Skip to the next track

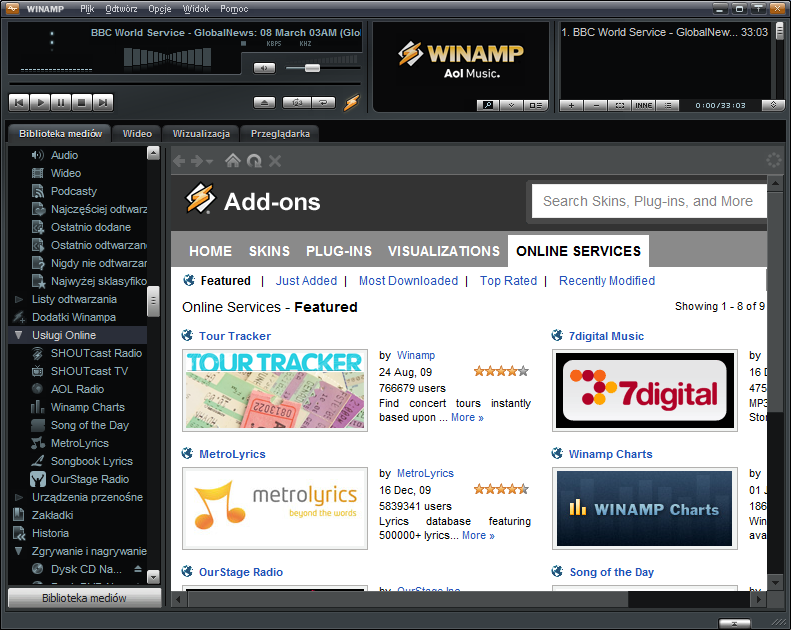point(103,103)
